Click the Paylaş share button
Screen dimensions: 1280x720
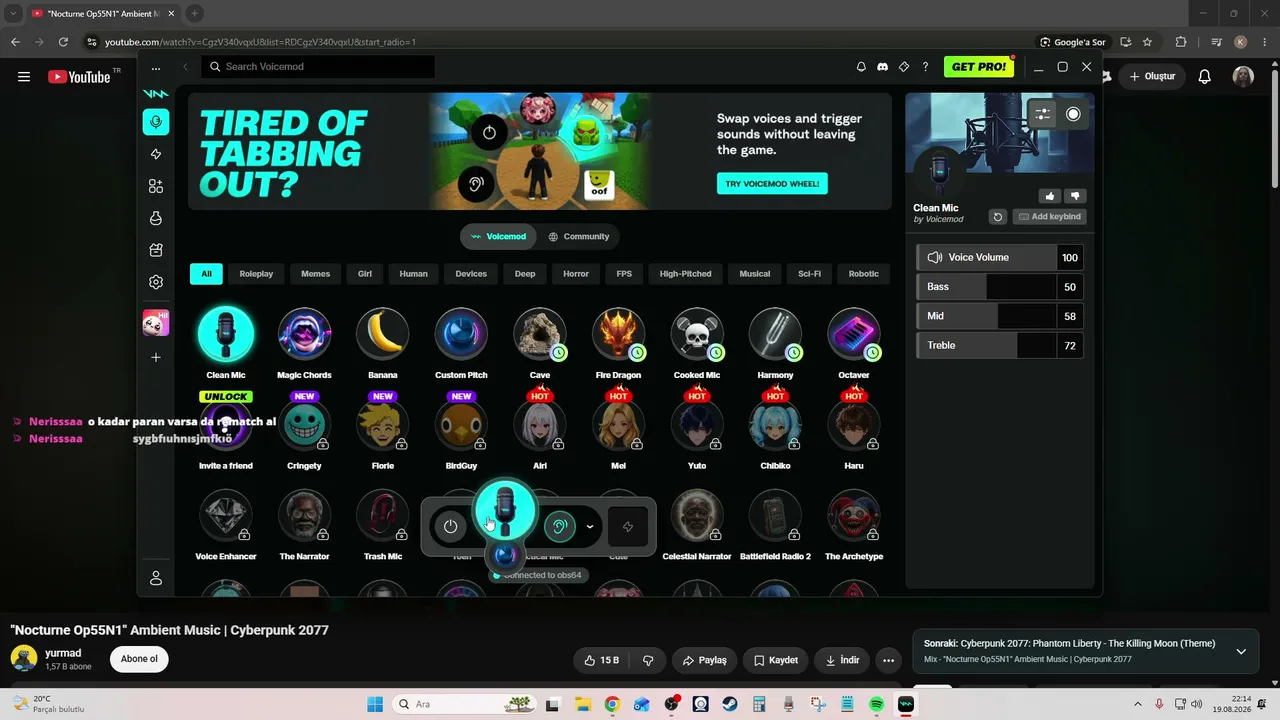(x=704, y=660)
